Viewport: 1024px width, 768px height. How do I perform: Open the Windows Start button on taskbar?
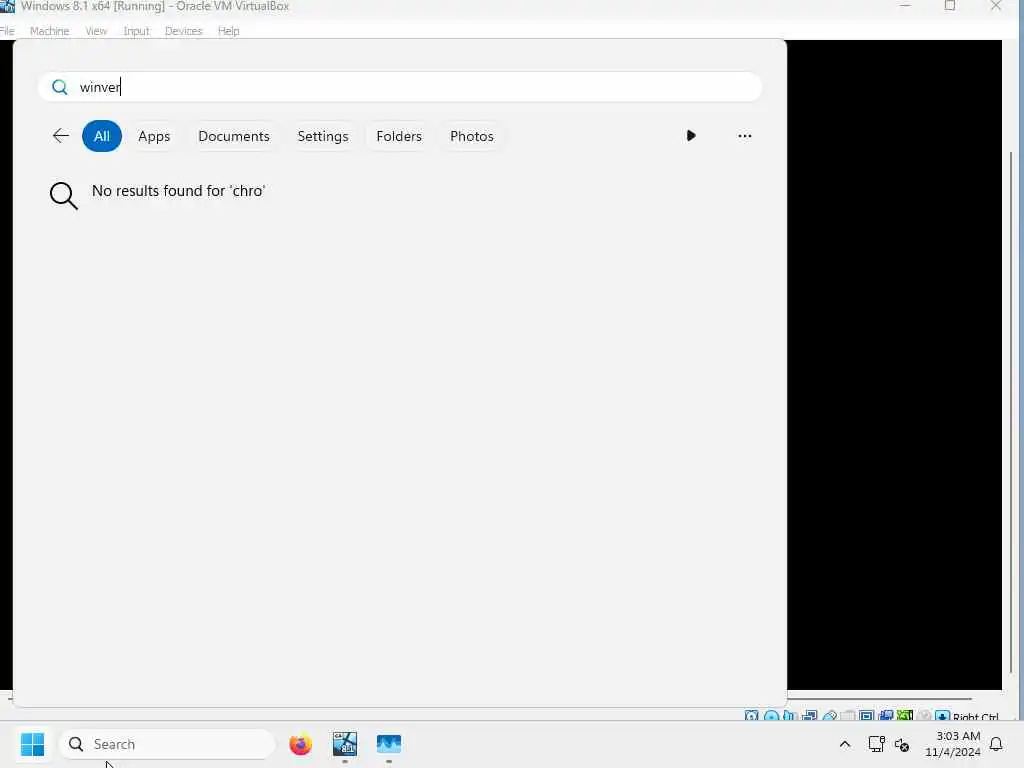click(x=33, y=744)
